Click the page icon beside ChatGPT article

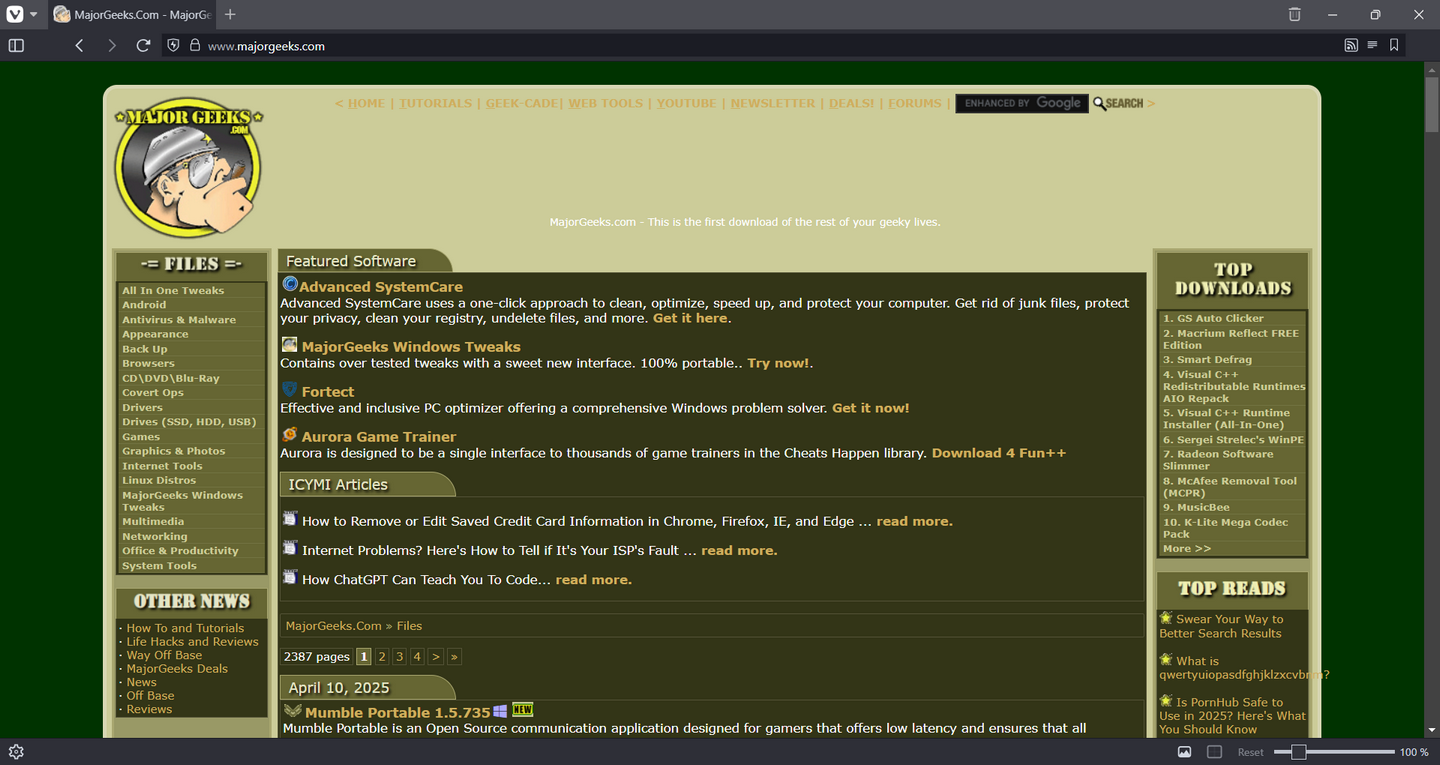[x=290, y=577]
